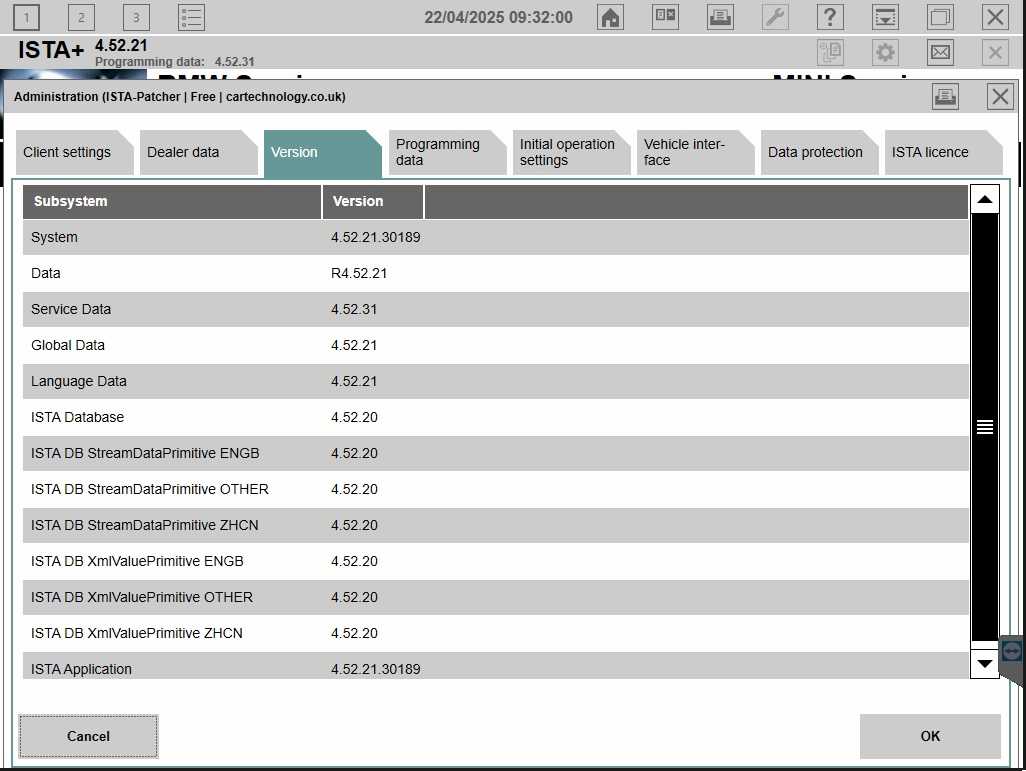Select ISTA DB StreamDataPrimitive ENGB row

pyautogui.click(x=495, y=454)
